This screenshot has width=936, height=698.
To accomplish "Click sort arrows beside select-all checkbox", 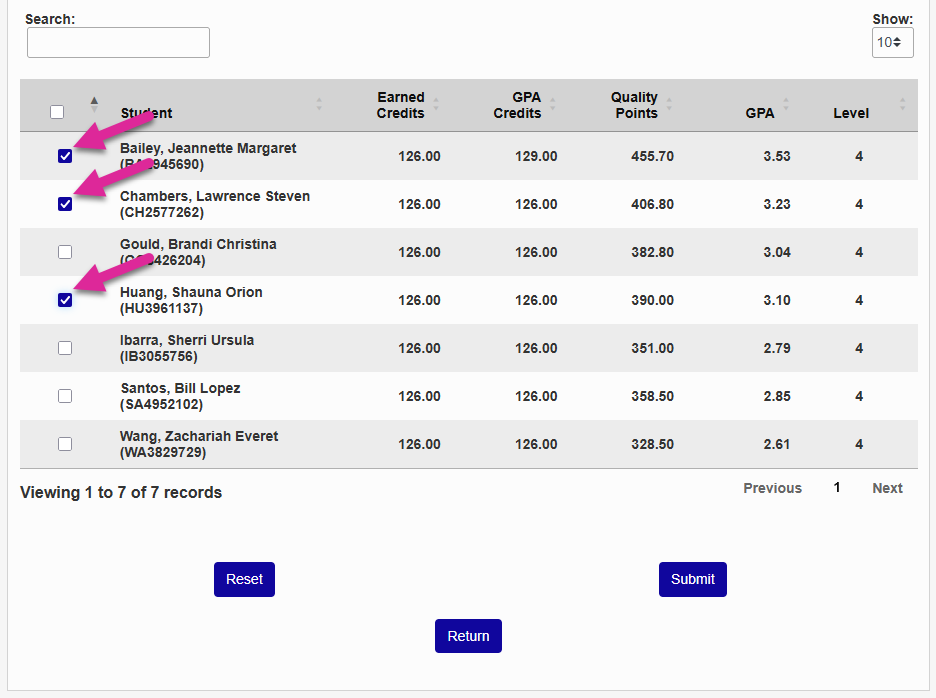I will click(94, 104).
